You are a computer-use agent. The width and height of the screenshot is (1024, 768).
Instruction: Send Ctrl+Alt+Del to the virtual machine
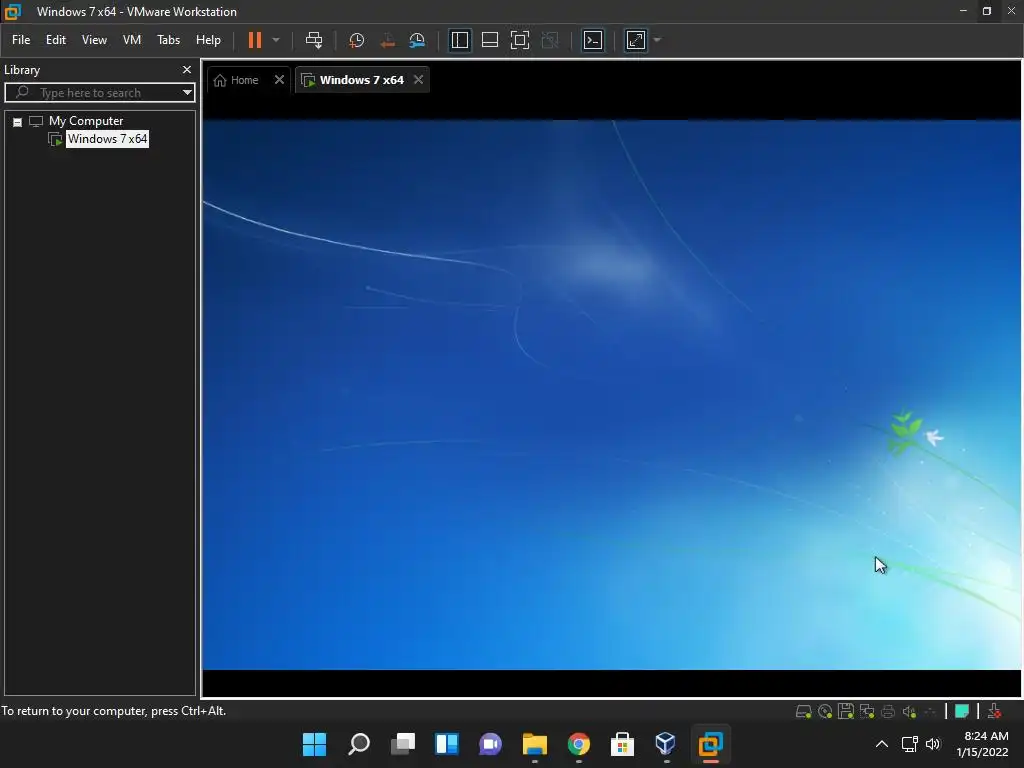click(x=314, y=40)
